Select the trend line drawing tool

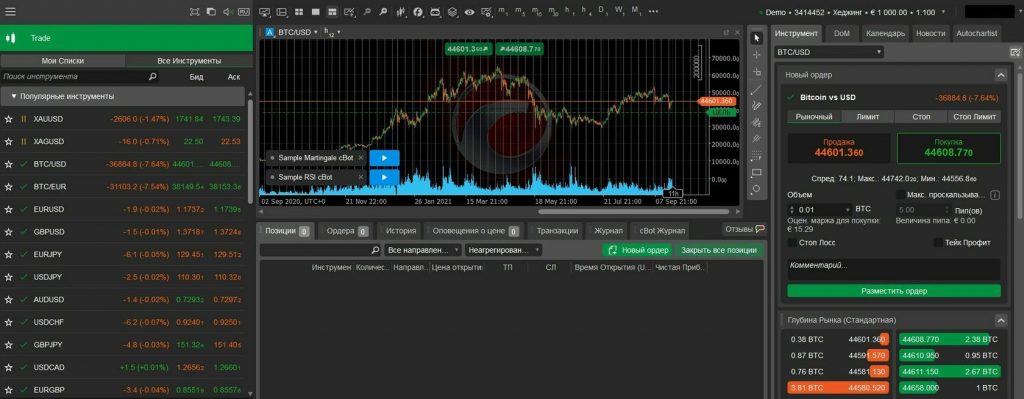(x=757, y=89)
